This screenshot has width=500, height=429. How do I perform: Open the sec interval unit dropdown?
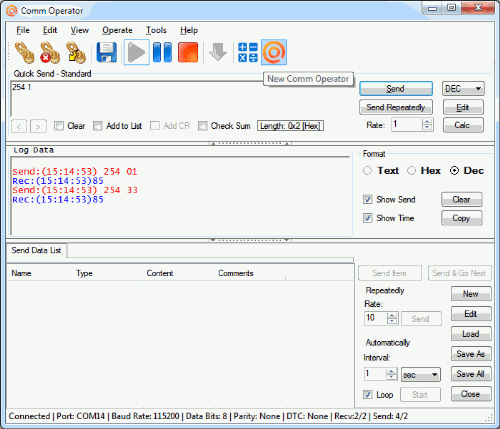[421, 375]
